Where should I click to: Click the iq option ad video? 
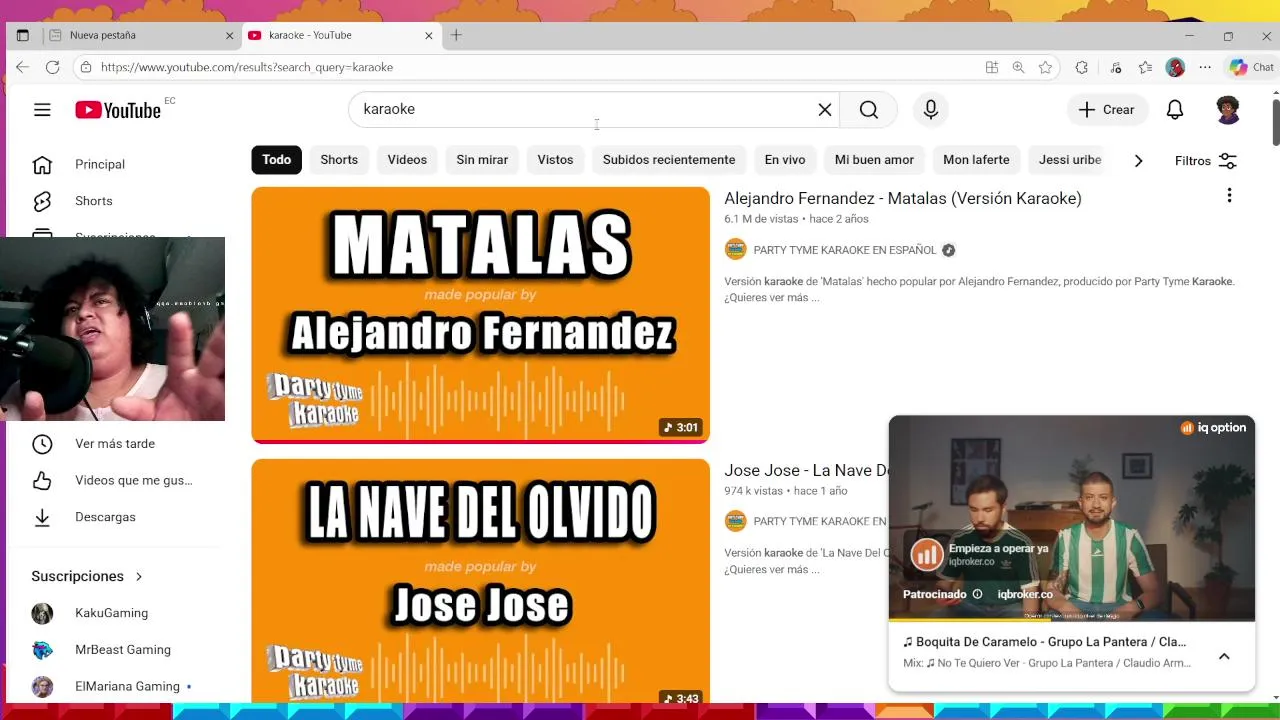tap(1071, 518)
